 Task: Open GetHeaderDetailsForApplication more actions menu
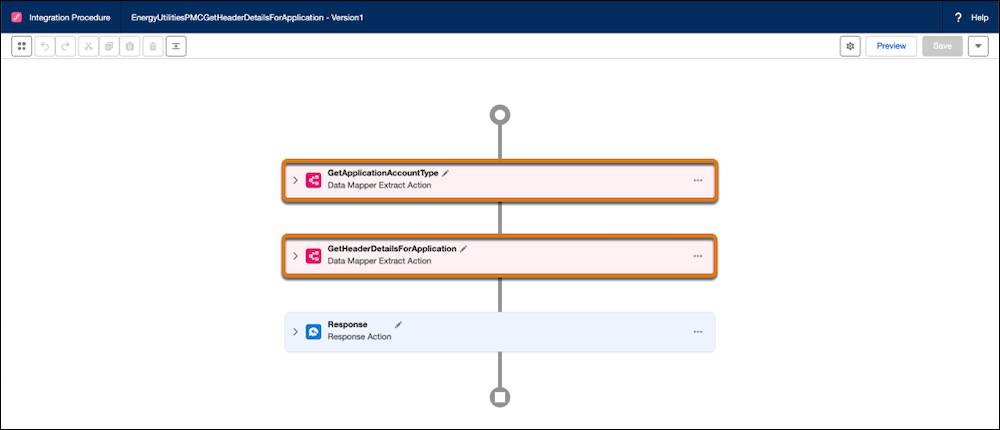(x=698, y=256)
